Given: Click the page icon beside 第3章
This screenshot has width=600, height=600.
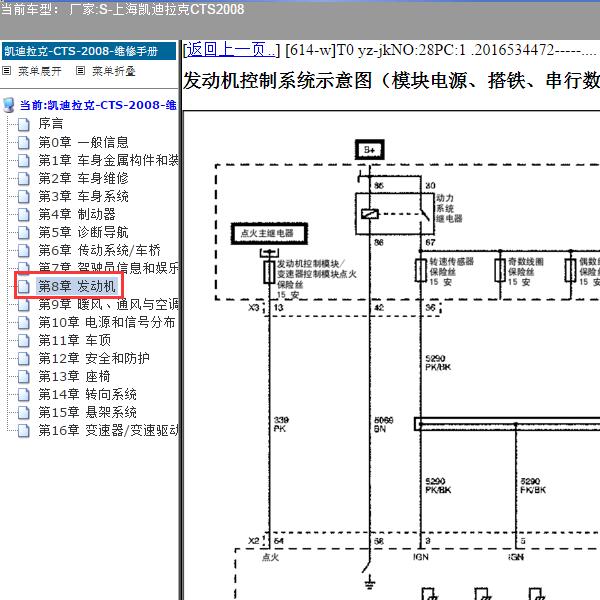Looking at the screenshot, I should (24, 196).
